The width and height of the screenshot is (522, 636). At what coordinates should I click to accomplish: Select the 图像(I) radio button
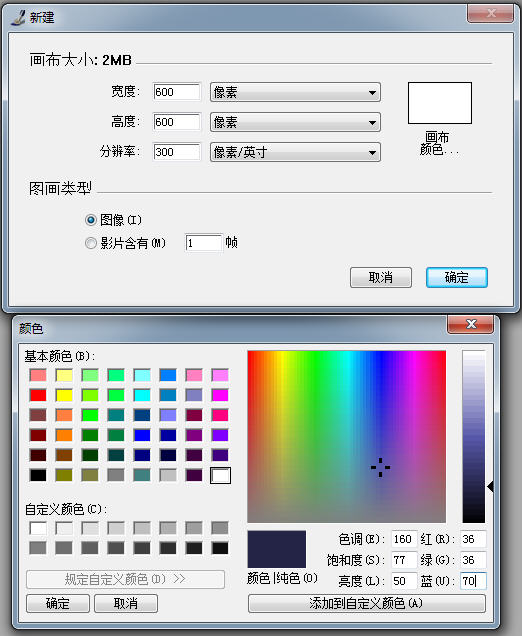[x=90, y=220]
